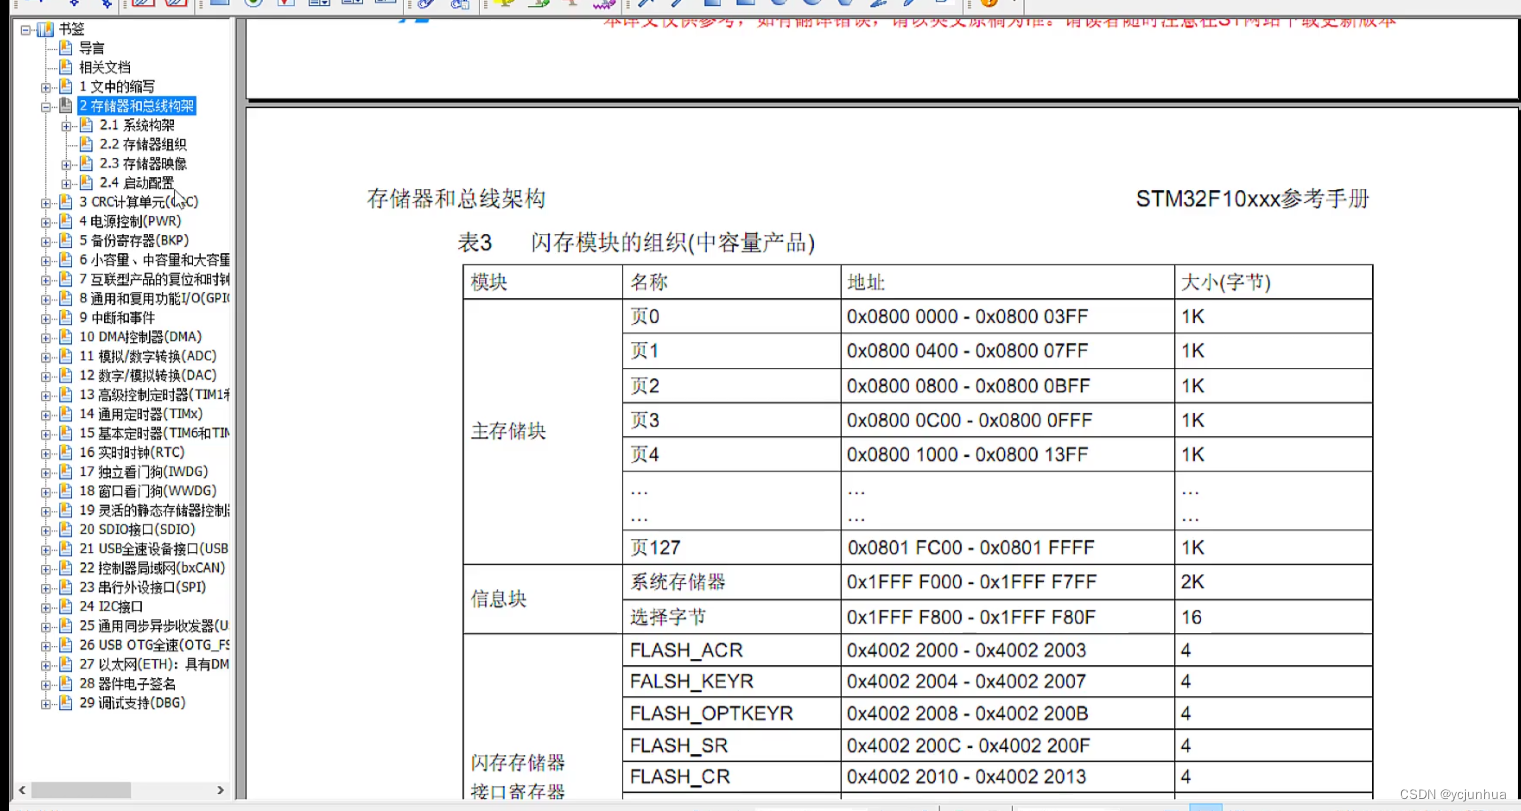The width and height of the screenshot is (1521, 811).
Task: Open bookmark 23 串行外设接口(SPI)
Action: click(x=143, y=587)
